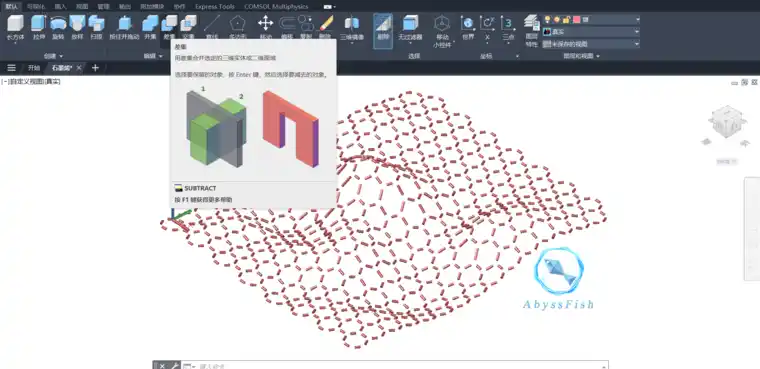Image resolution: width=760 pixels, height=369 pixels.
Task: Switch to the 输出 ribbon tab
Action: pyautogui.click(x=125, y=7)
